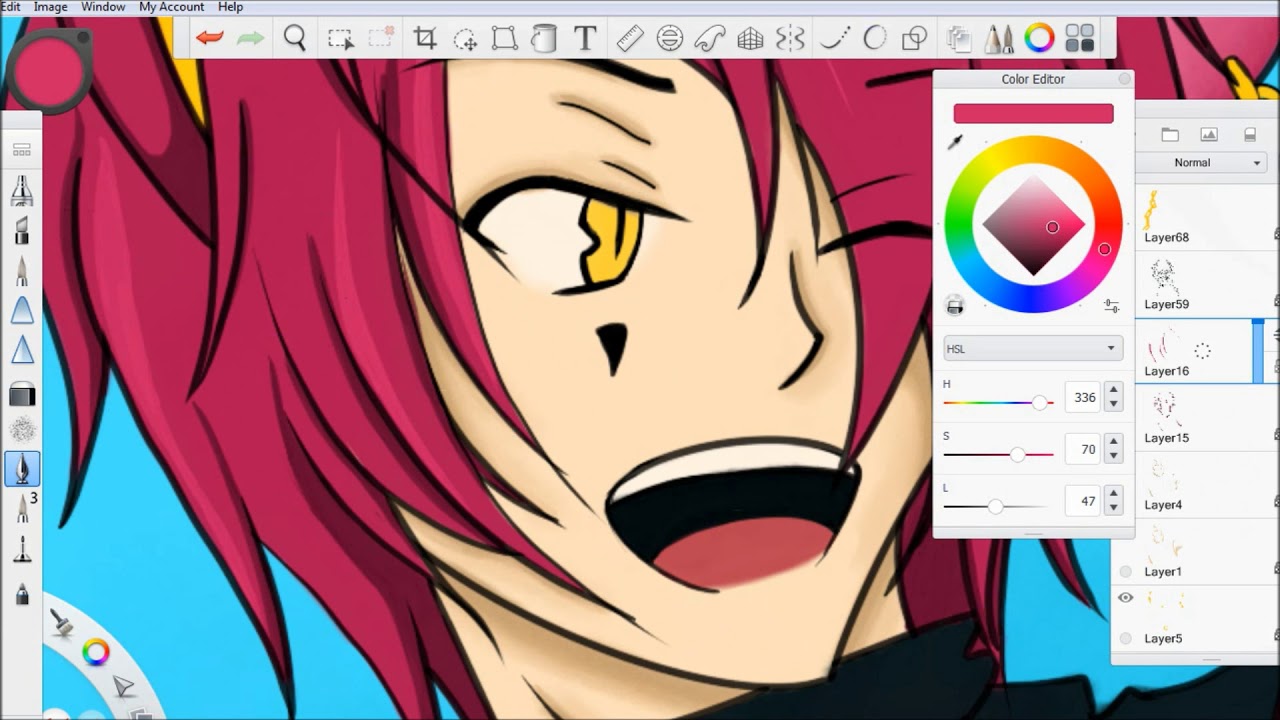Click the Color Editor preview swatch bar
1280x720 pixels.
tap(1033, 113)
